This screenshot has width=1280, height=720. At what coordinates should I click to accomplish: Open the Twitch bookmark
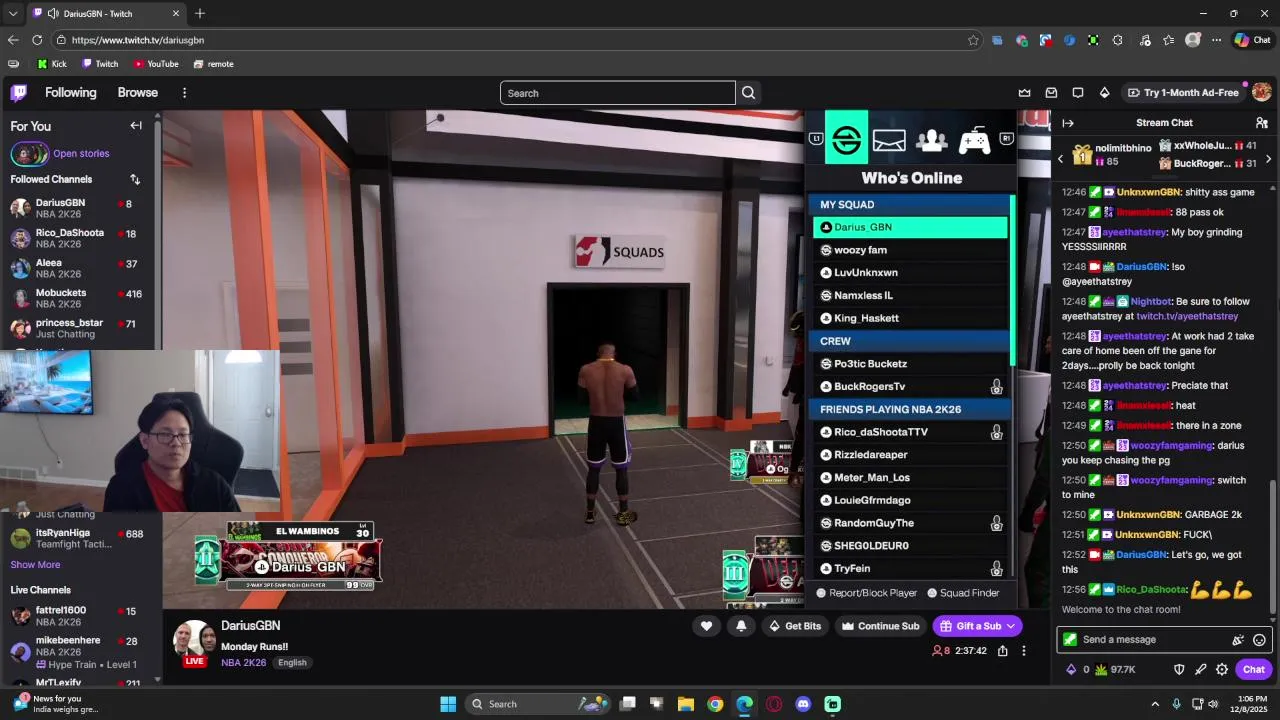100,64
